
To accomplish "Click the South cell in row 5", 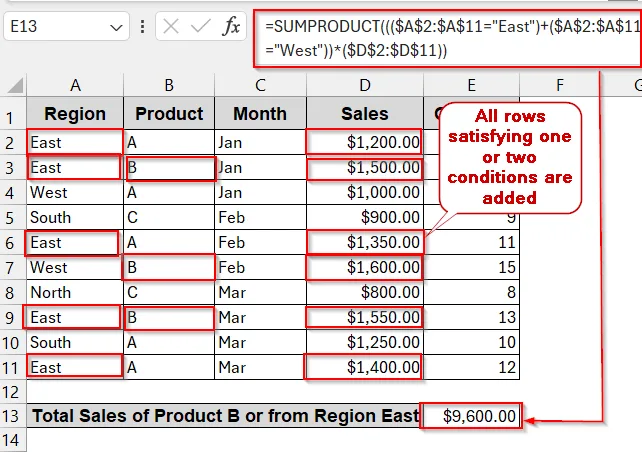I will click(75, 217).
